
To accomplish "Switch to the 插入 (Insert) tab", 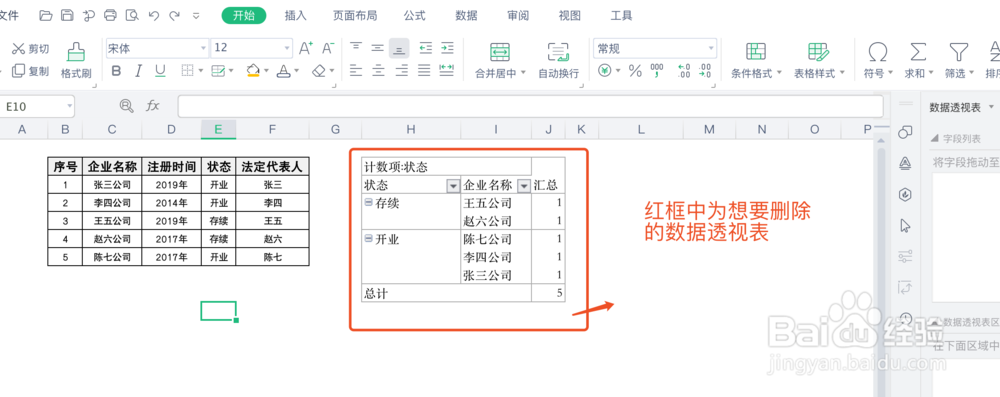I will point(295,16).
